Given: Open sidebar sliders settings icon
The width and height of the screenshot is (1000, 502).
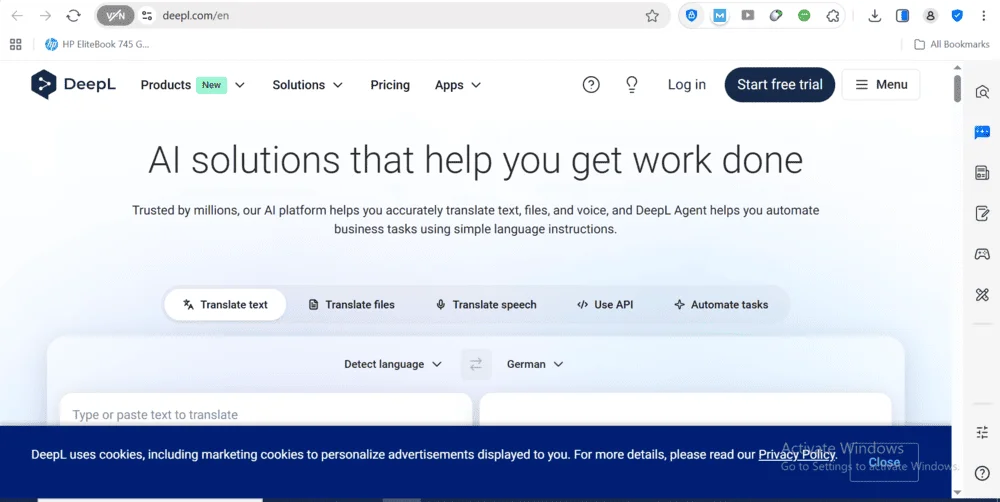Looking at the screenshot, I should point(982,432).
